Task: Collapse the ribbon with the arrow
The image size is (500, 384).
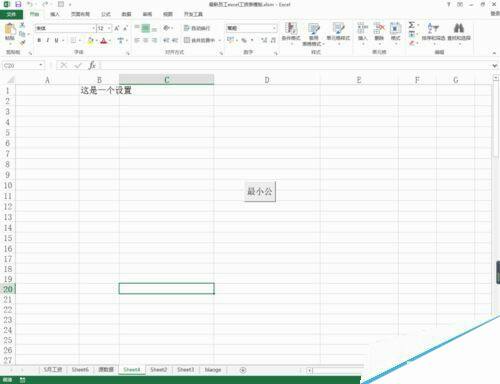Action: click(494, 53)
